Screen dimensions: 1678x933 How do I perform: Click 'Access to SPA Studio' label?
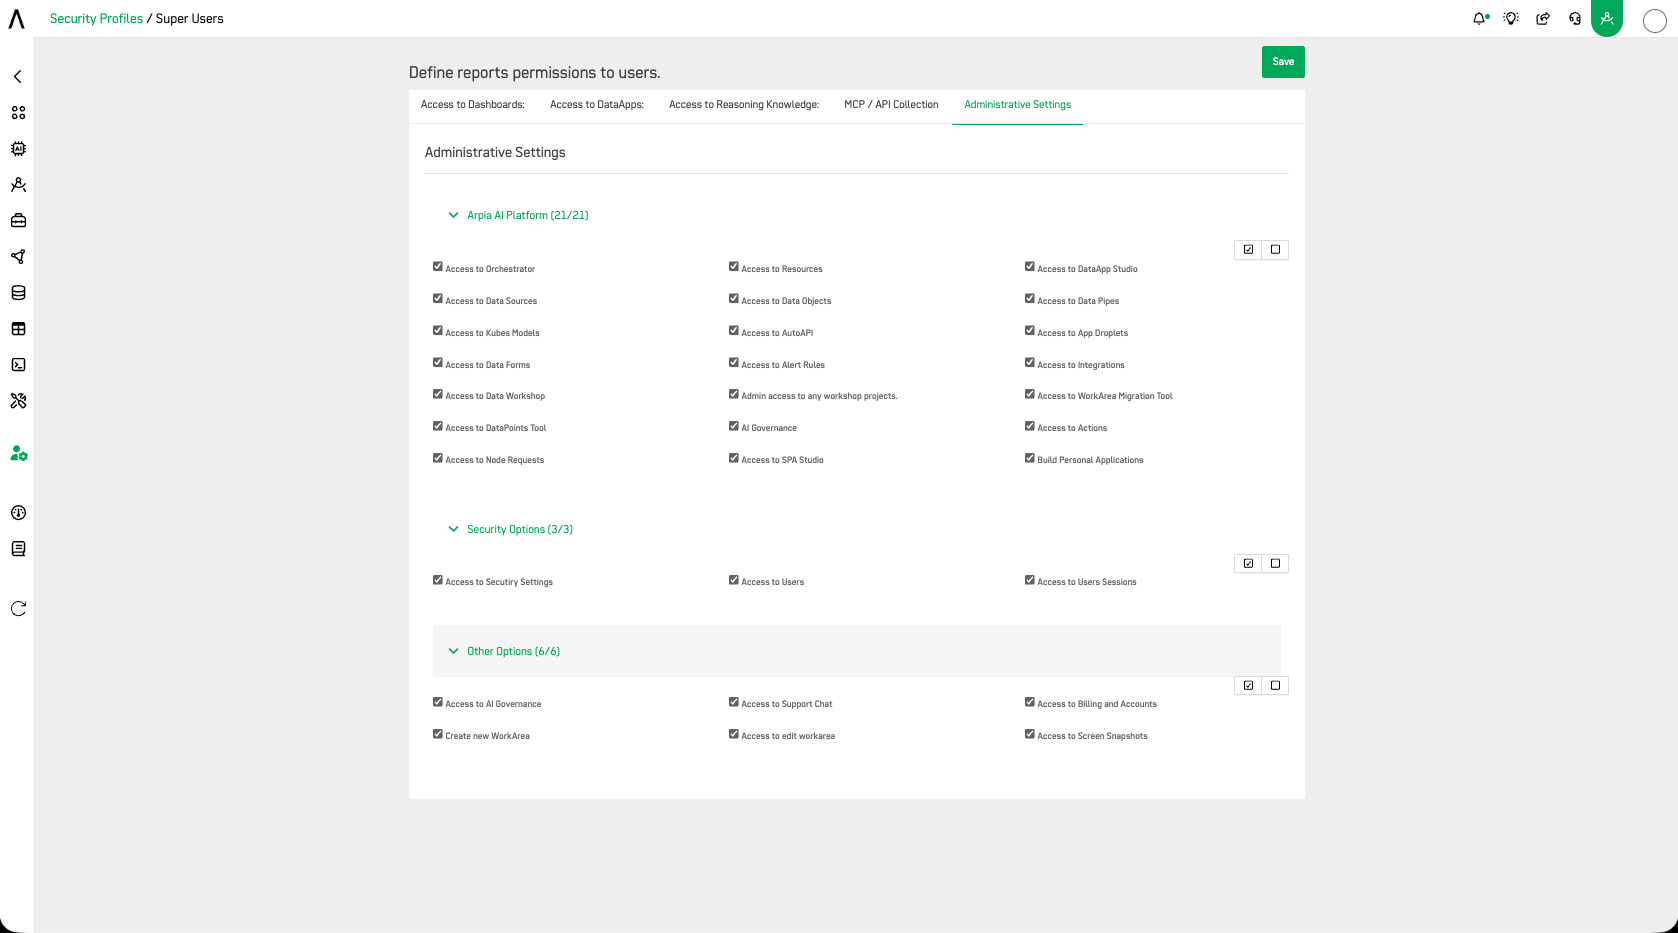click(x=782, y=461)
